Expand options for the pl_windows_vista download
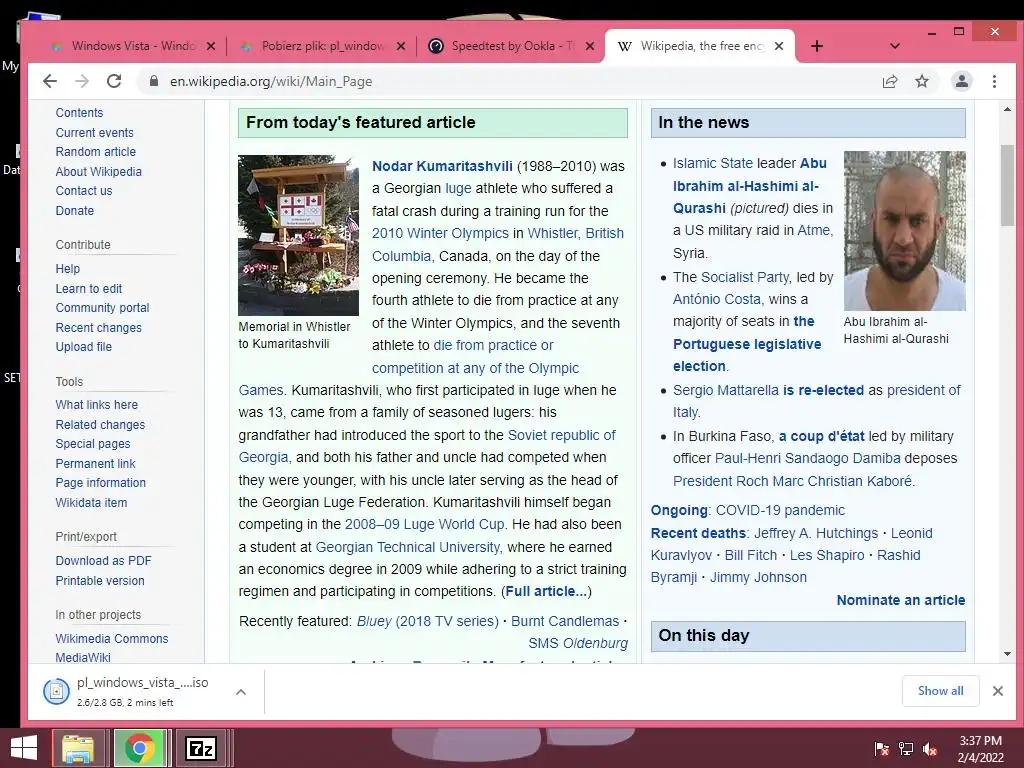 pyautogui.click(x=241, y=692)
